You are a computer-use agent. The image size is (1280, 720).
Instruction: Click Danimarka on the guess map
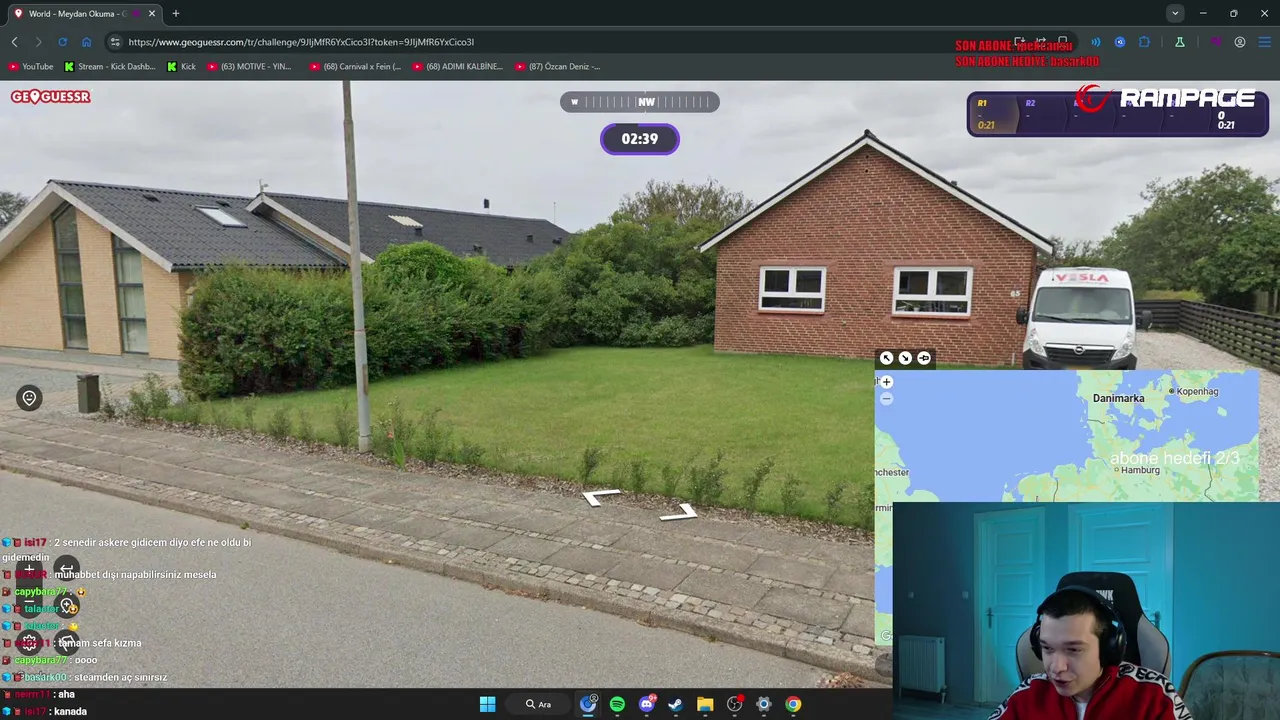[1118, 398]
